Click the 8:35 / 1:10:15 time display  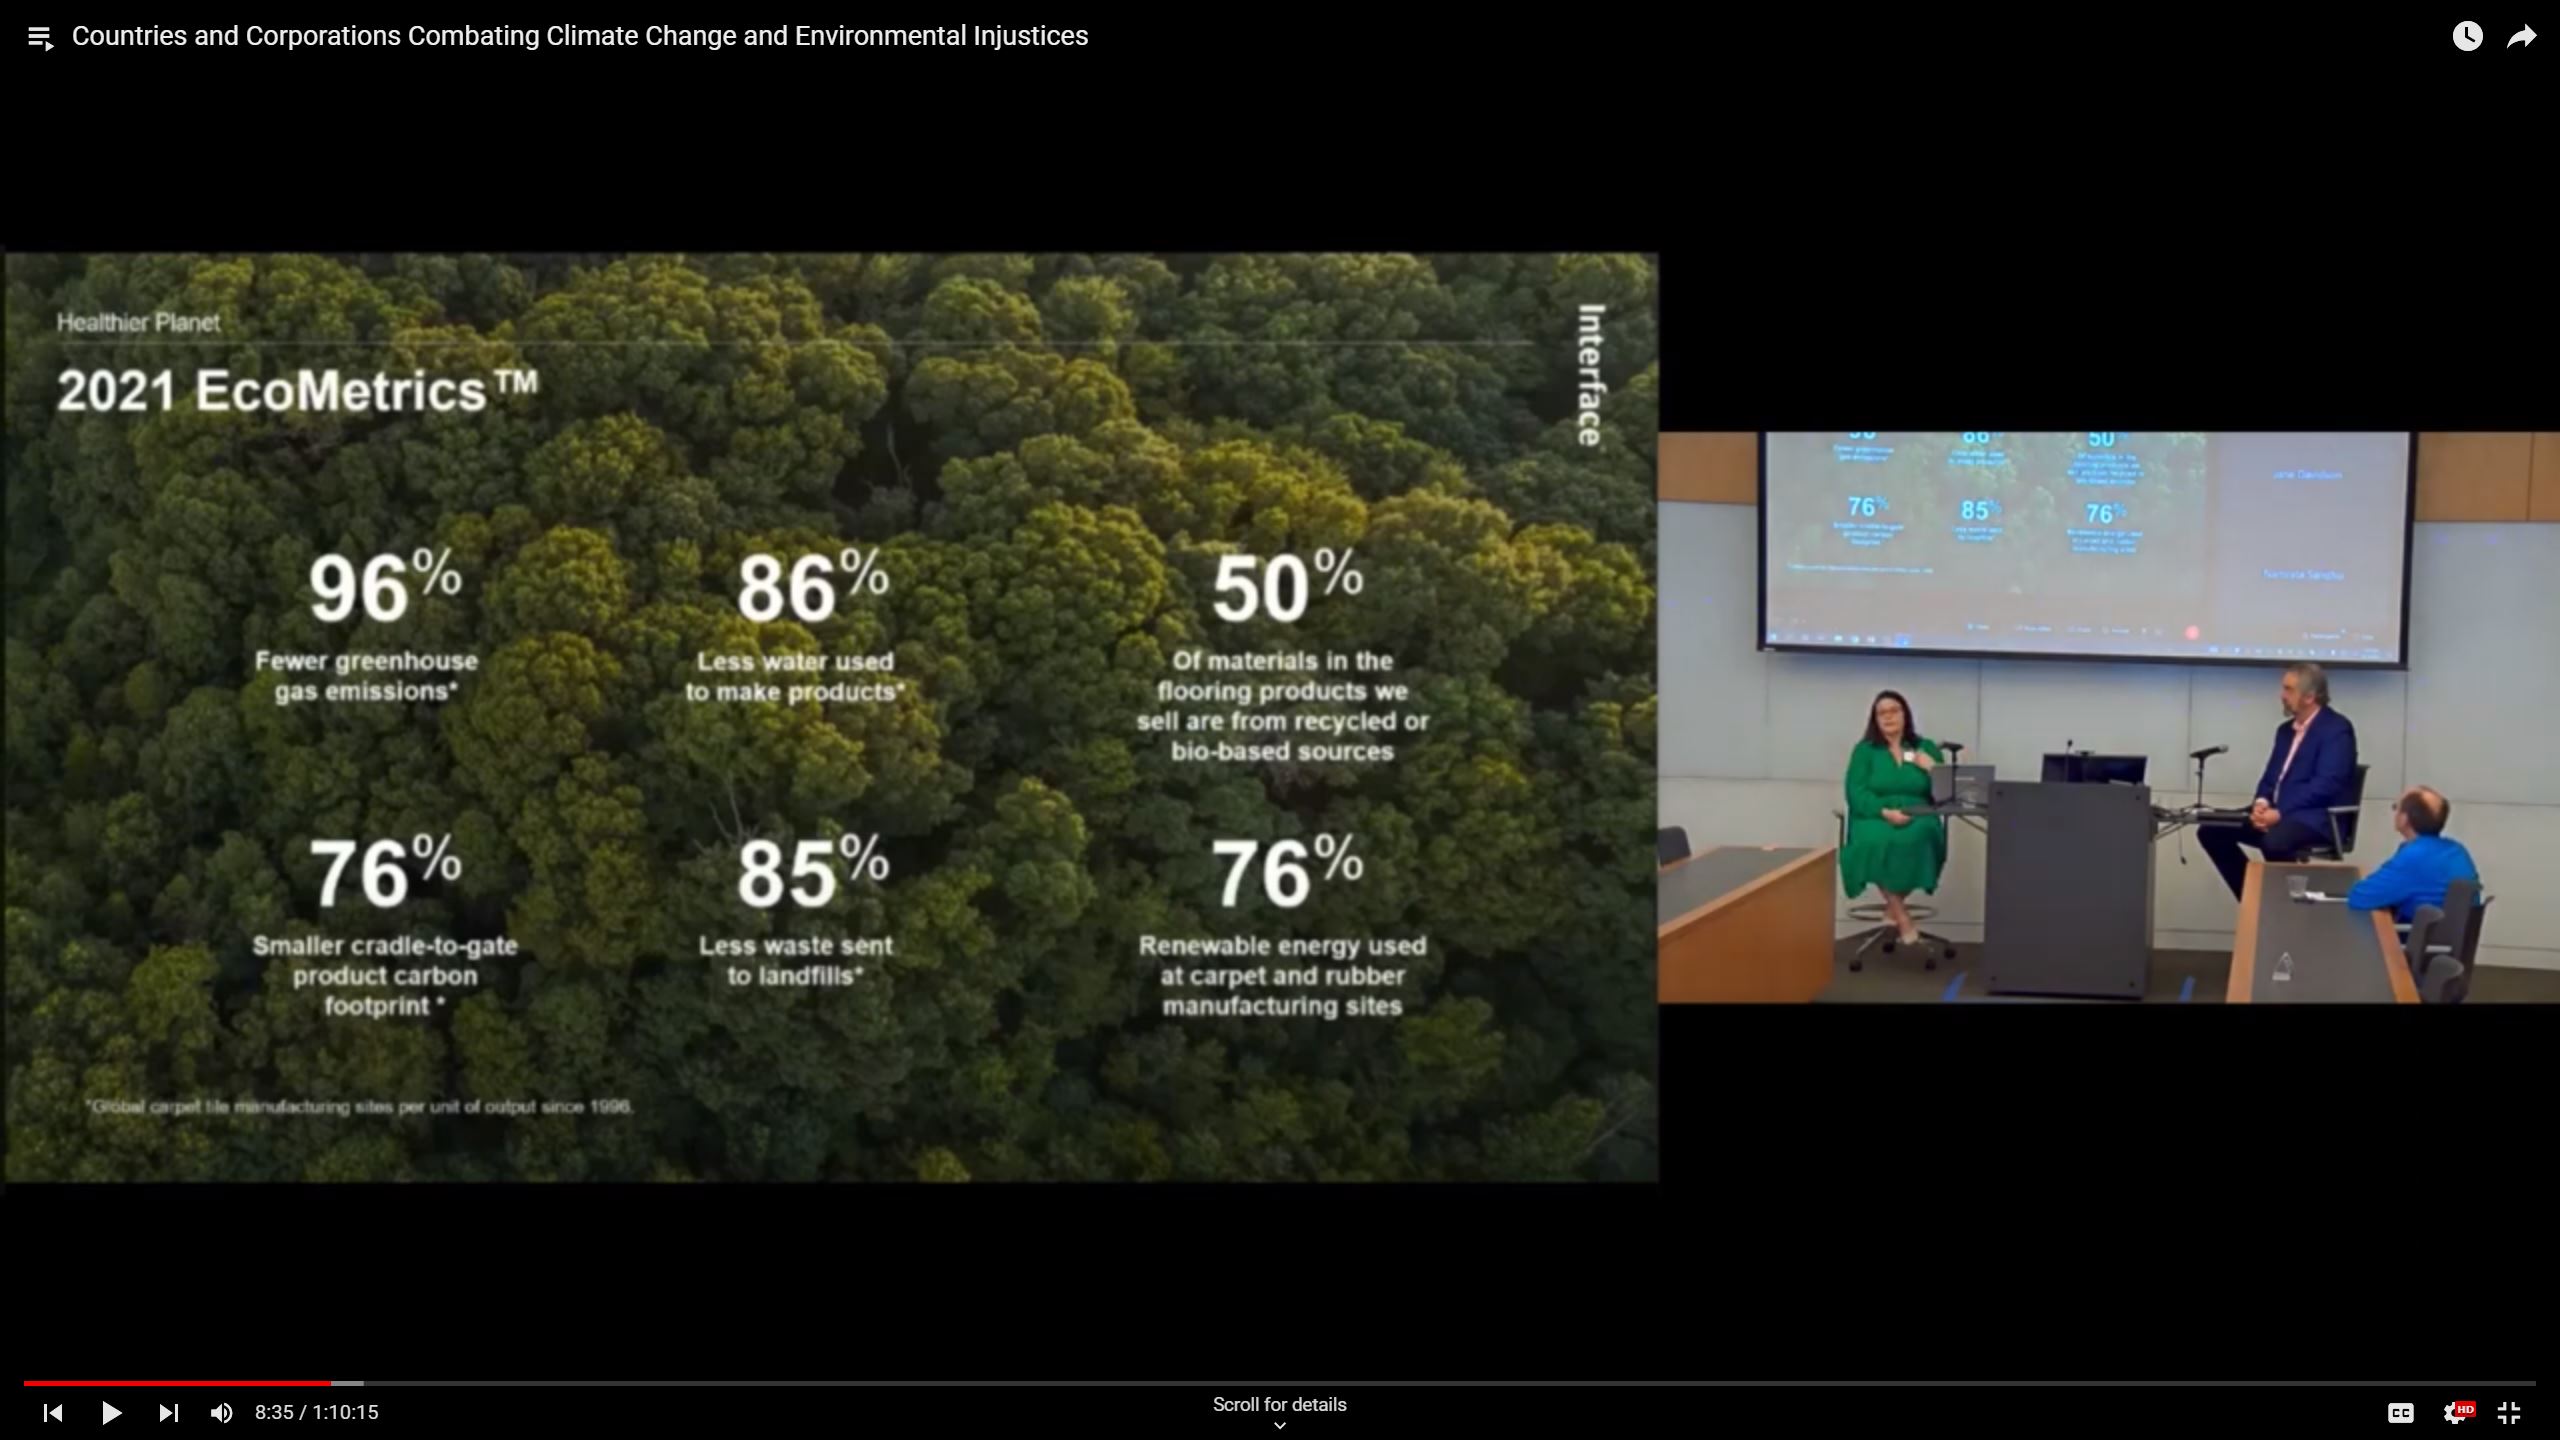[x=316, y=1412]
